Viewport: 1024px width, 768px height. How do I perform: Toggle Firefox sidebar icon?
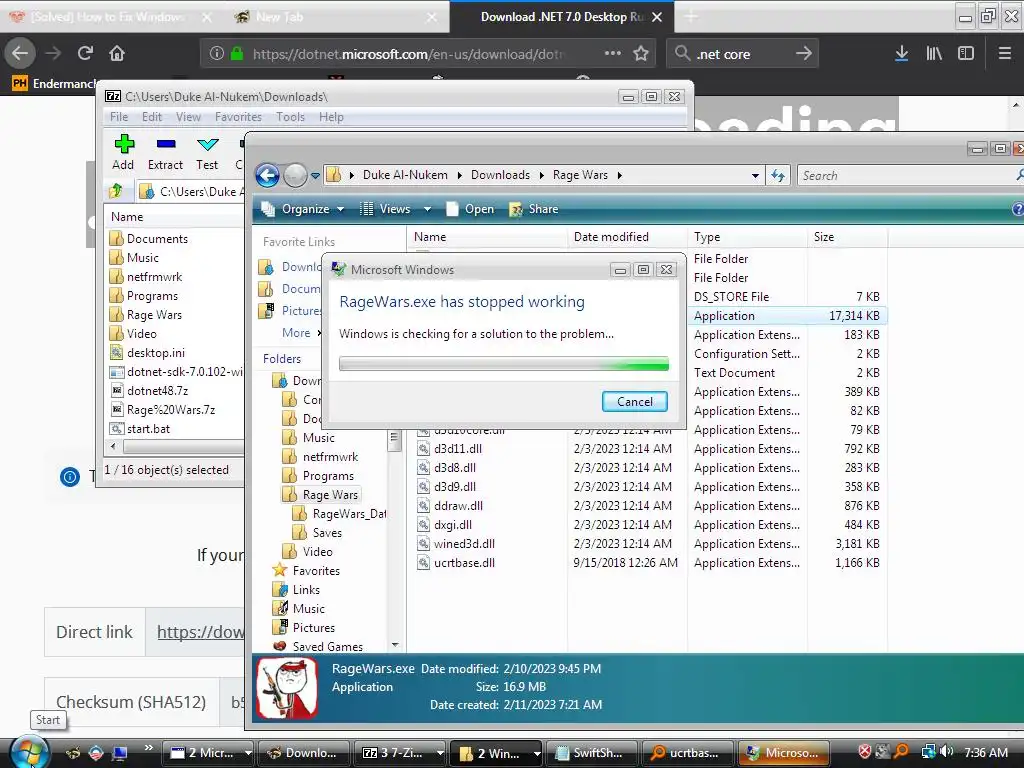click(x=966, y=54)
